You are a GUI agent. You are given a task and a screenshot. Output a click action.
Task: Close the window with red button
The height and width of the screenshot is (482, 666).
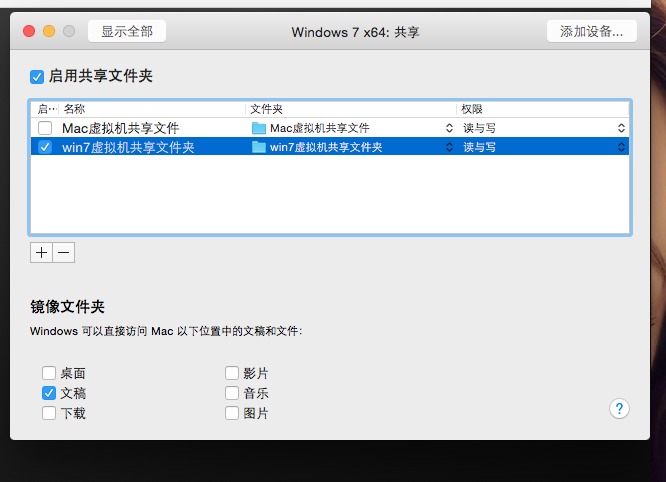click(x=29, y=31)
